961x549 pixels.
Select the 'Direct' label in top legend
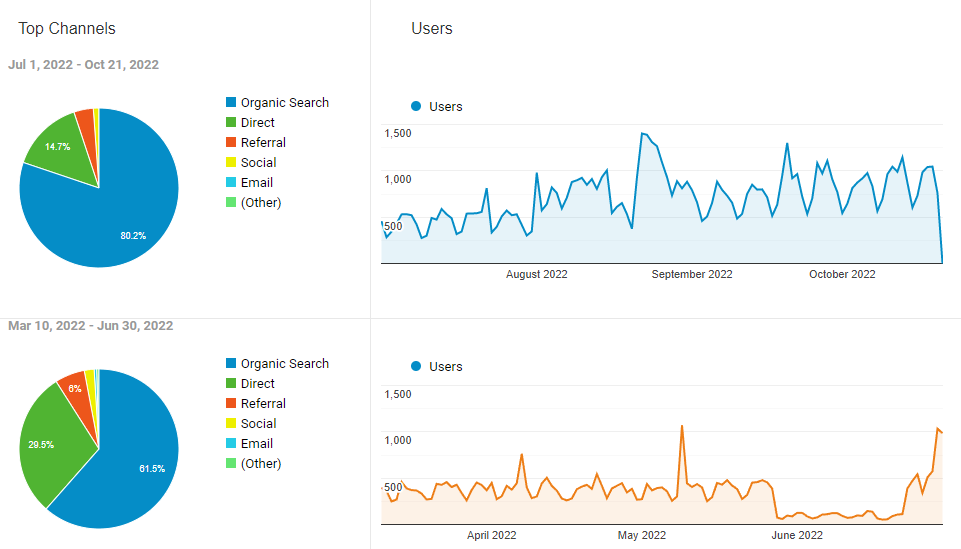pos(257,123)
